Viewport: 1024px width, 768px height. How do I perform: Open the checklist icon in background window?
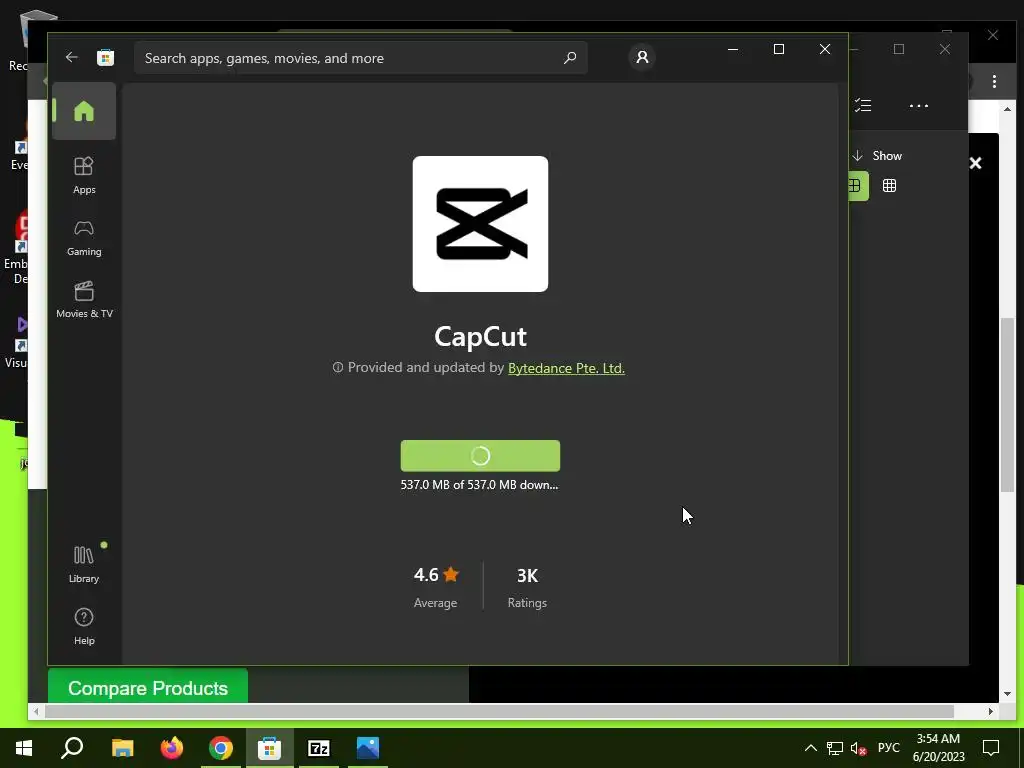pos(863,105)
